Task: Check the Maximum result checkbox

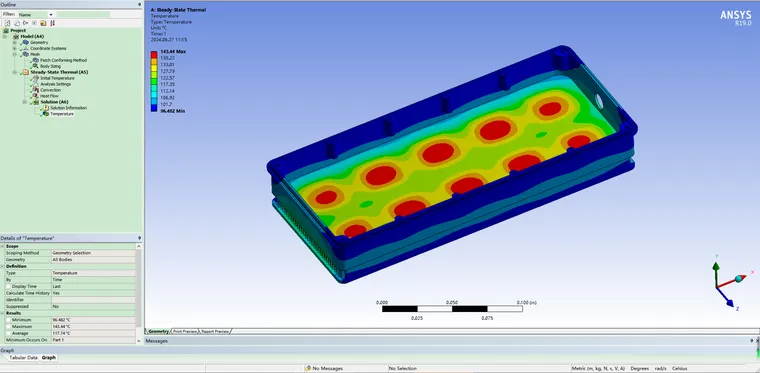Action: pyautogui.click(x=8, y=326)
